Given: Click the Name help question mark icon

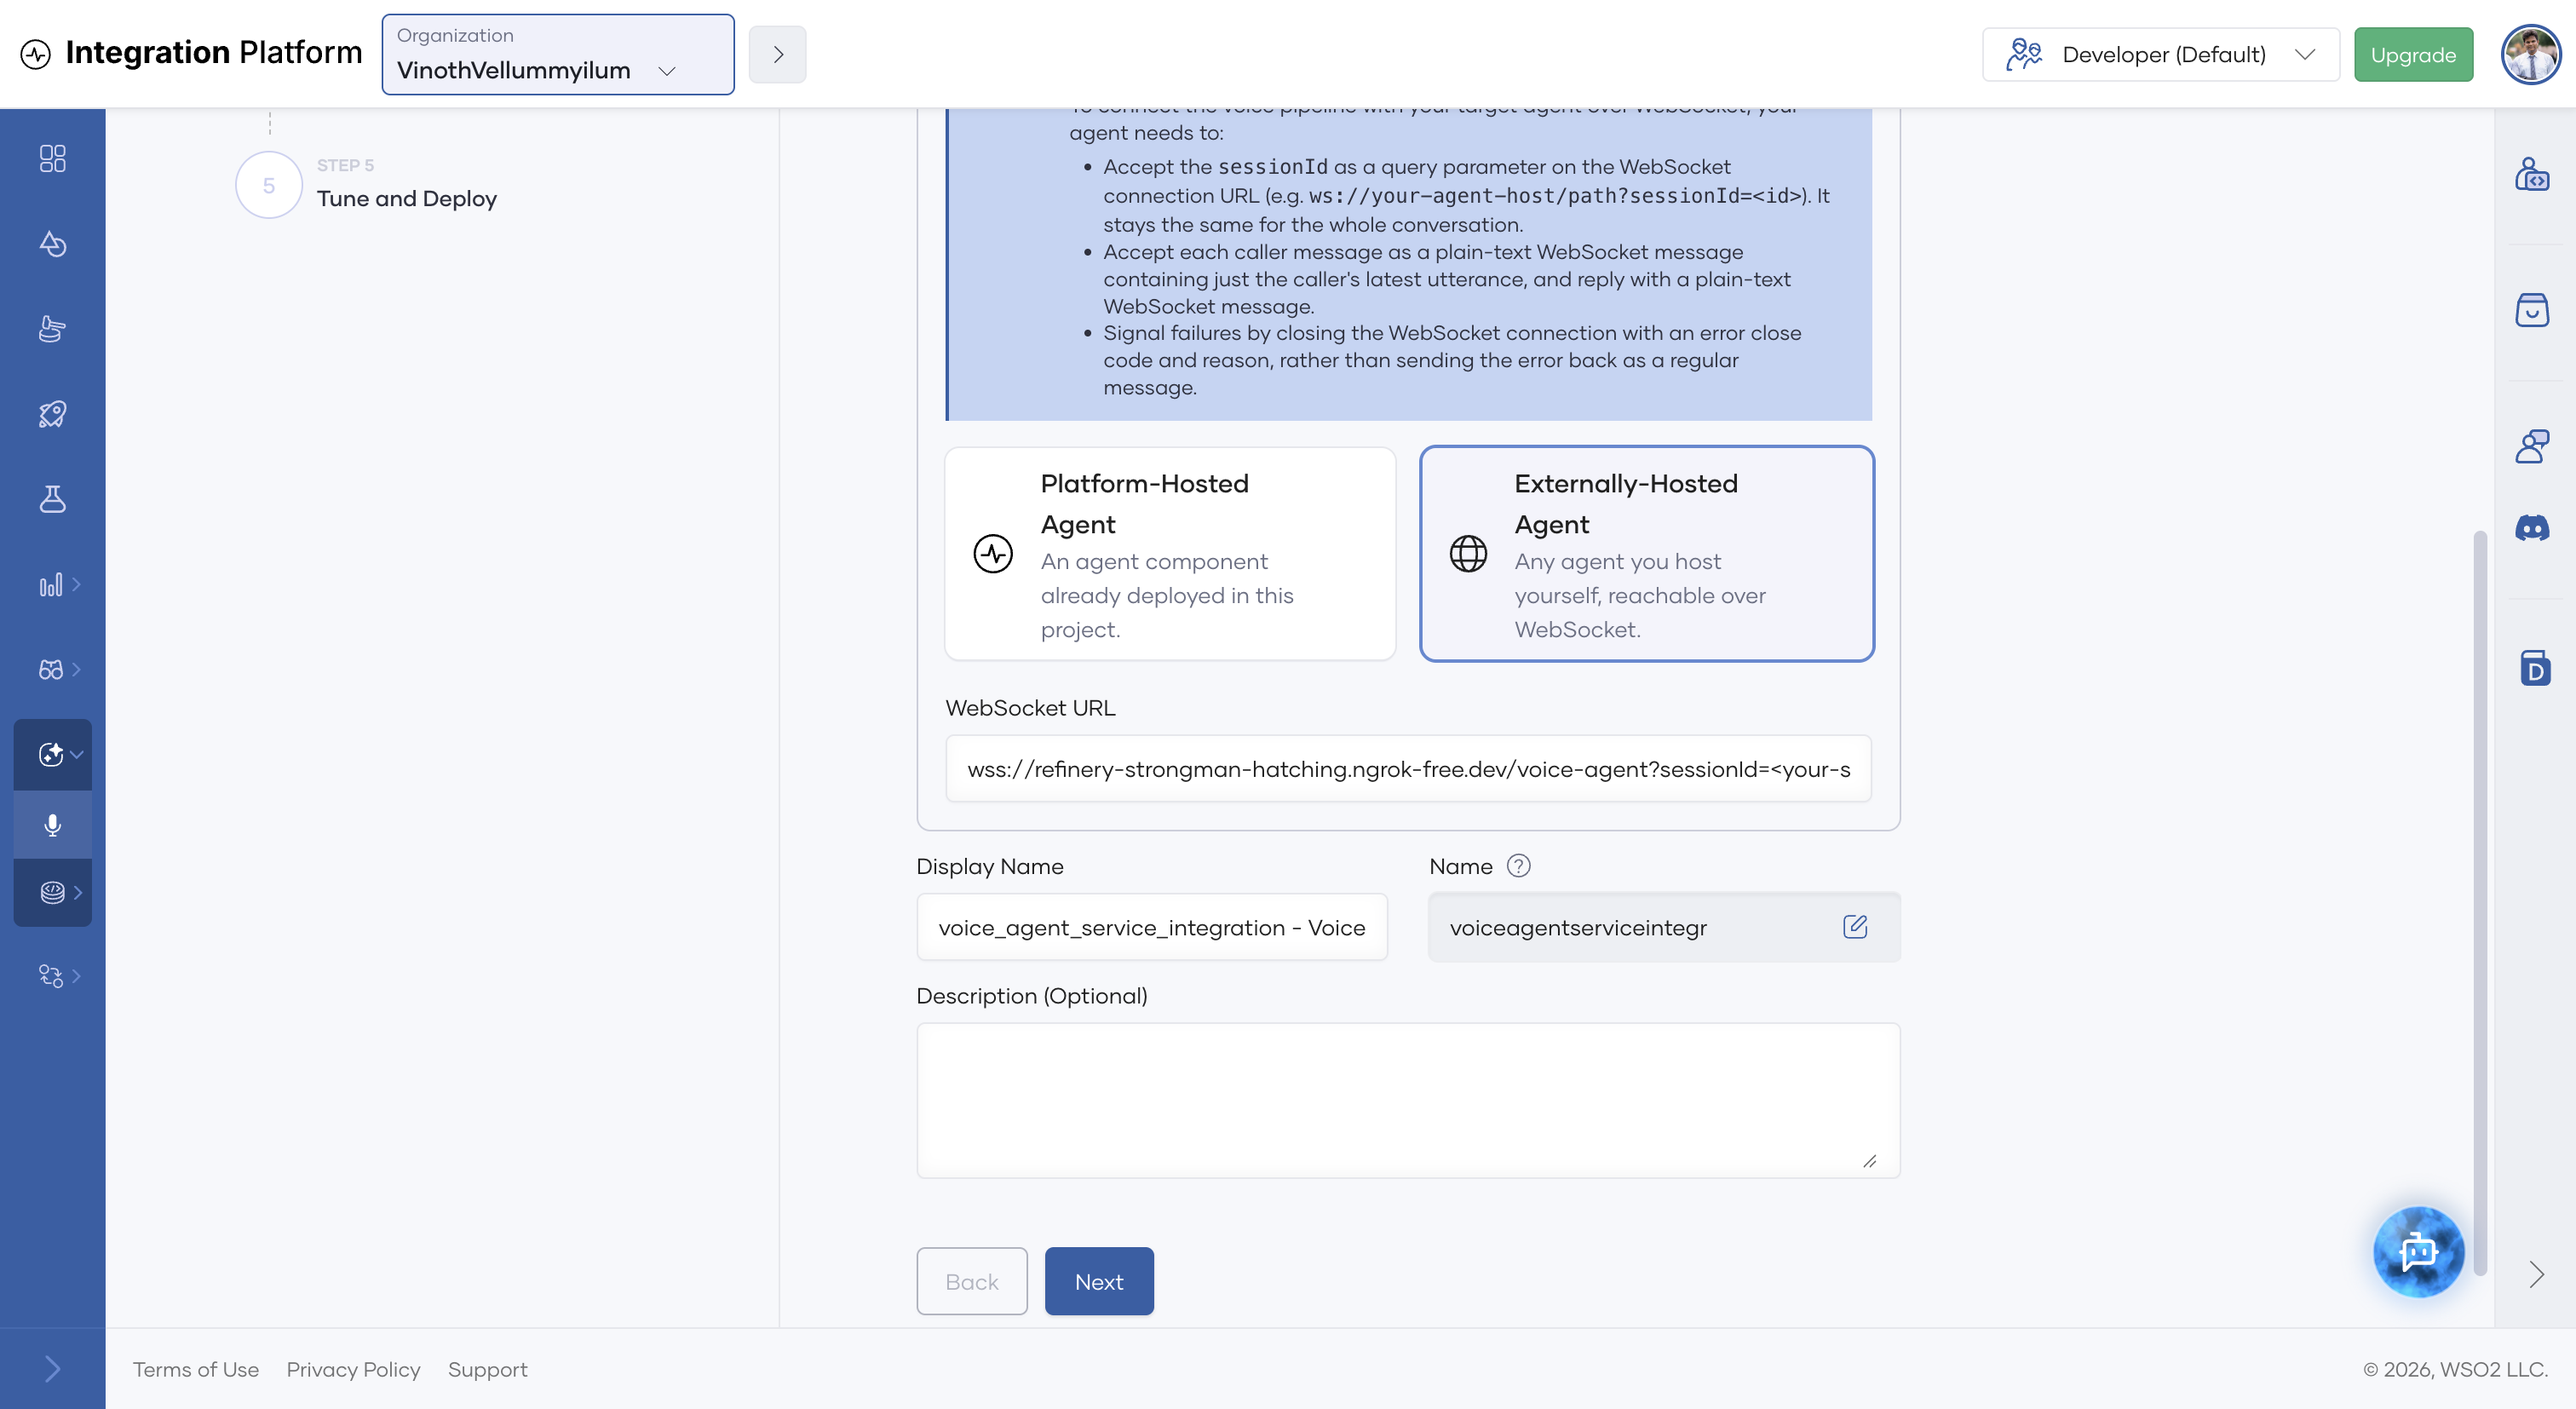Looking at the screenshot, I should point(1518,866).
